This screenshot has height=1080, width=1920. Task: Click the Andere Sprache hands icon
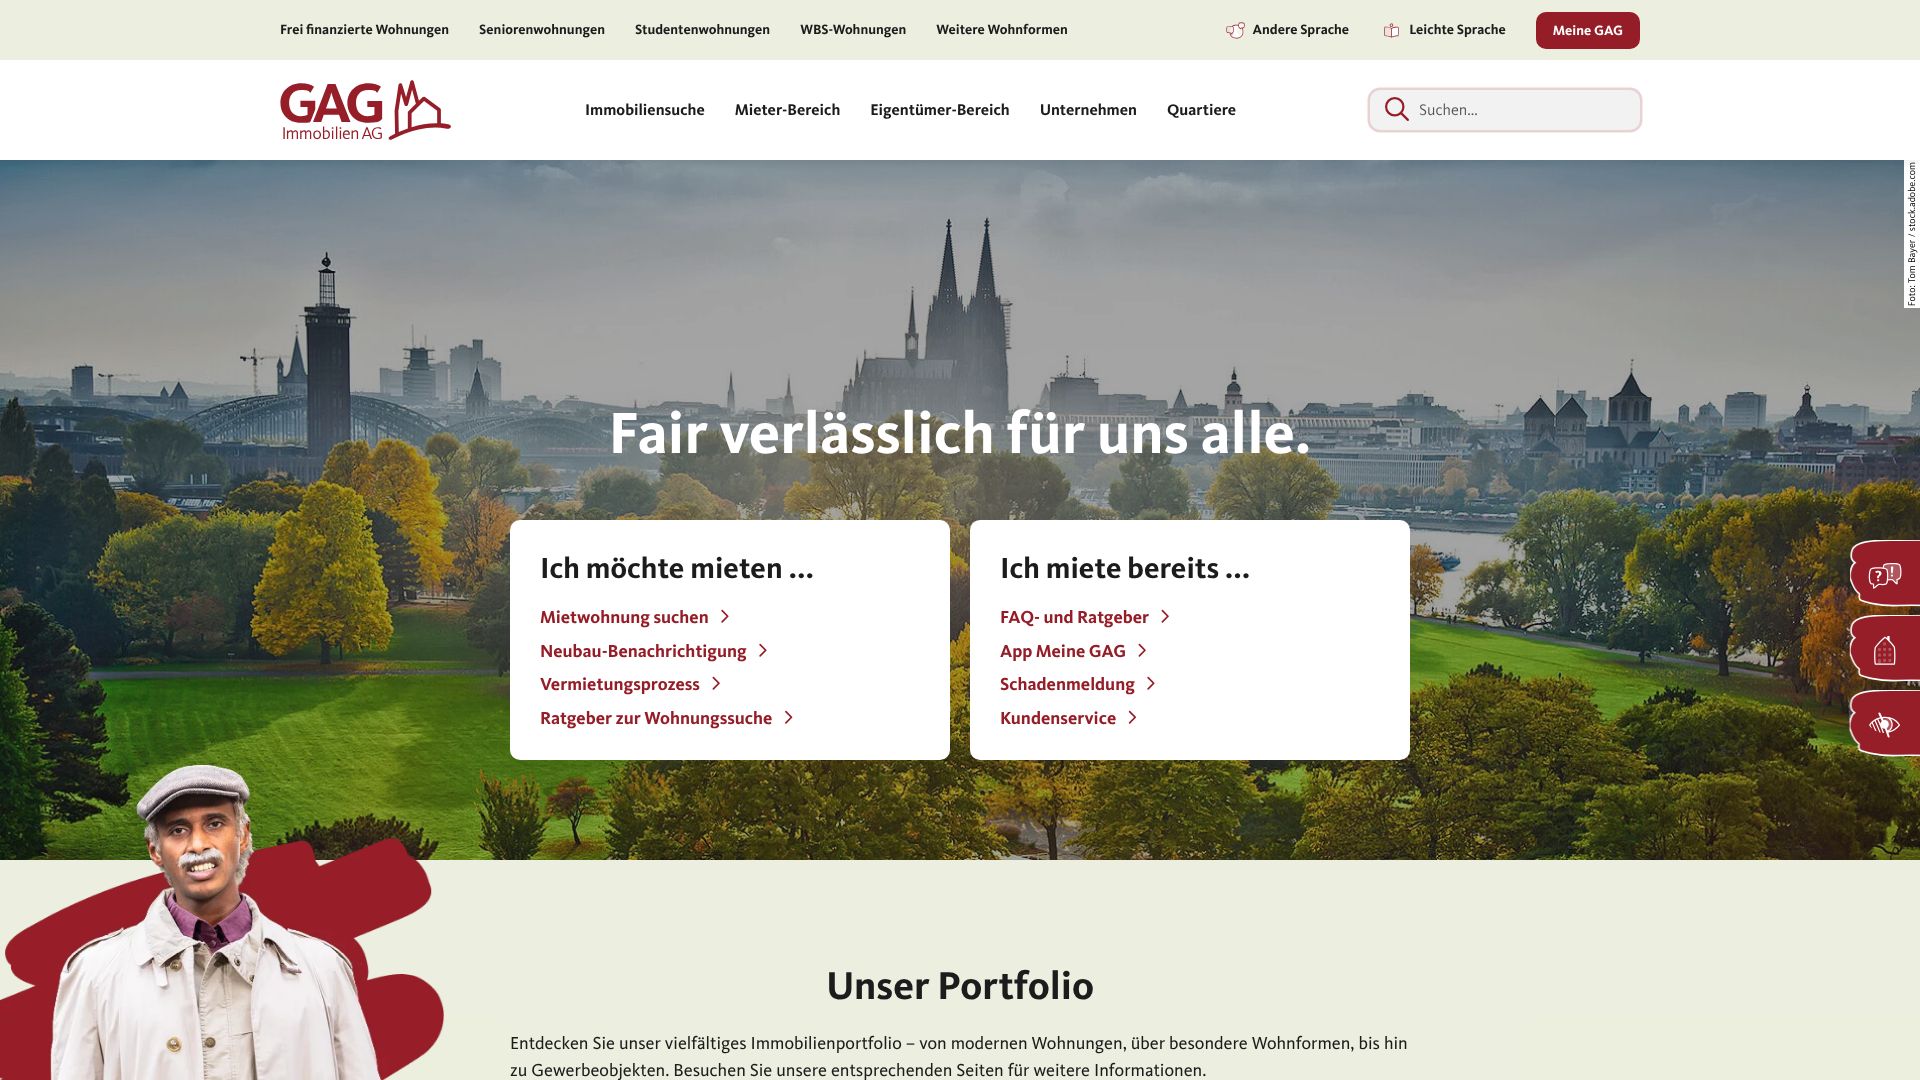tap(1236, 30)
